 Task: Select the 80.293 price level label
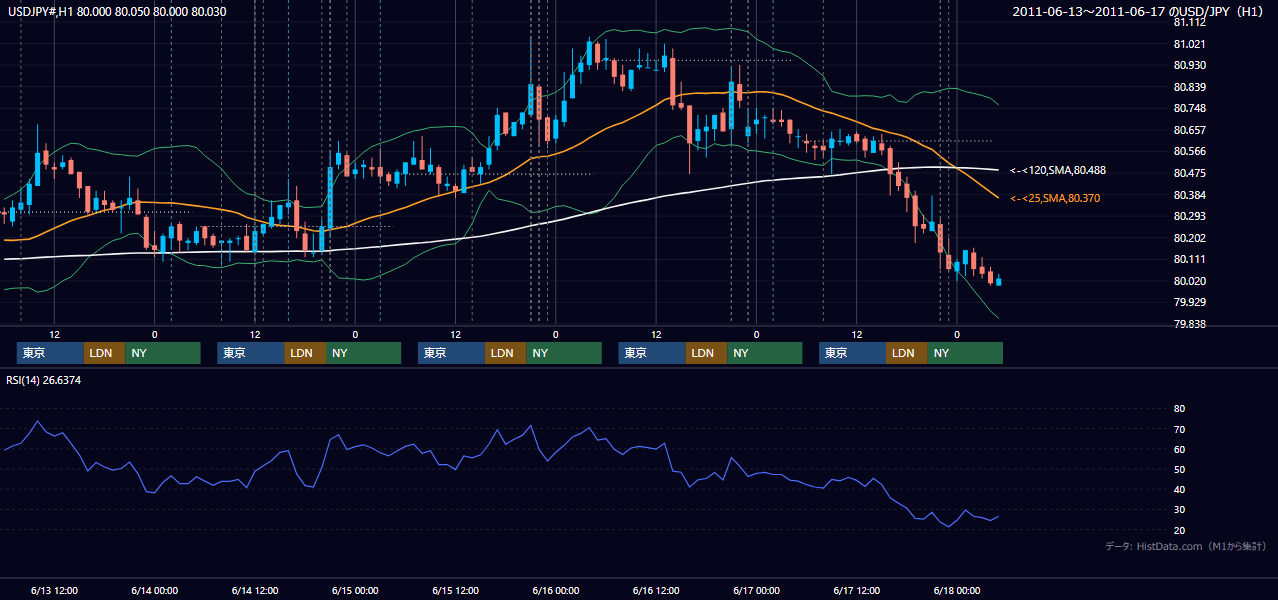1188,216
